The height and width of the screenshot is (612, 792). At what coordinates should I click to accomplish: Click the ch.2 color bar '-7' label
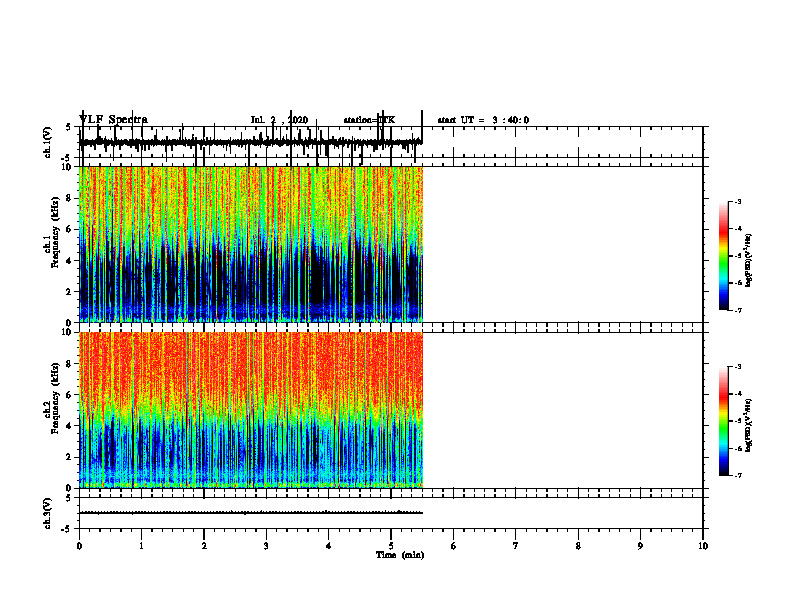tap(737, 475)
